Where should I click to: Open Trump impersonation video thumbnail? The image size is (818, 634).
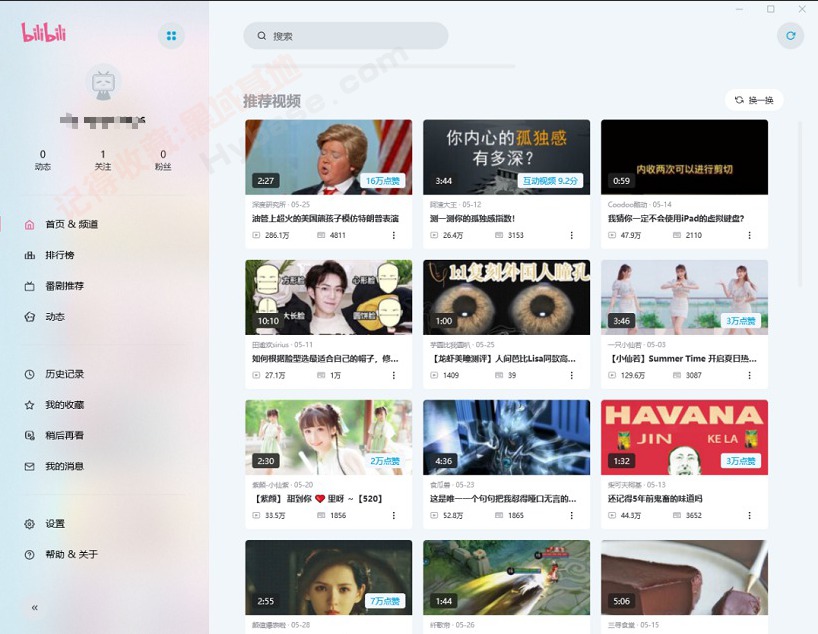pos(329,157)
